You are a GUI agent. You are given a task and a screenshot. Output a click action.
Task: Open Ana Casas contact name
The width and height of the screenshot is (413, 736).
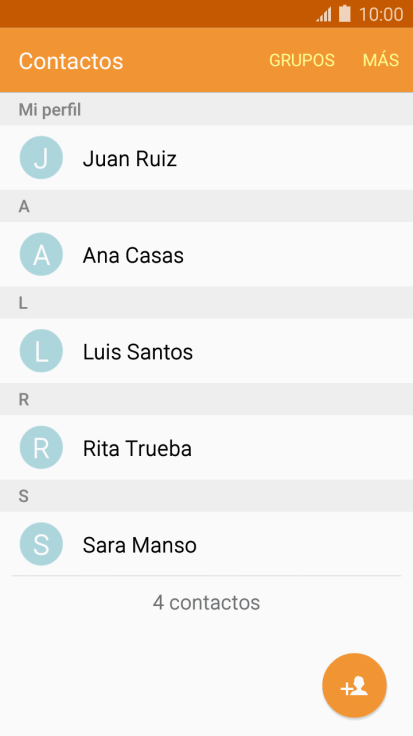click(133, 255)
